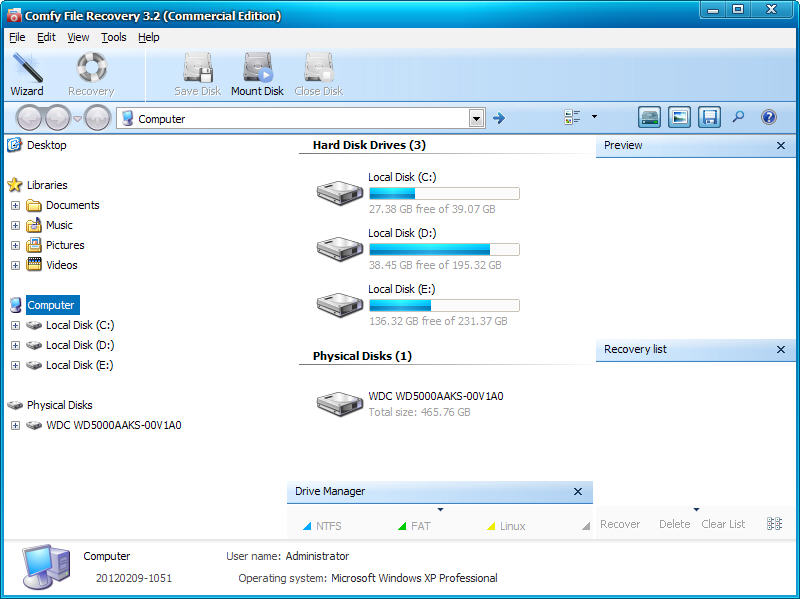Open the Tools menu
Image resolution: width=800 pixels, height=599 pixels.
[114, 37]
